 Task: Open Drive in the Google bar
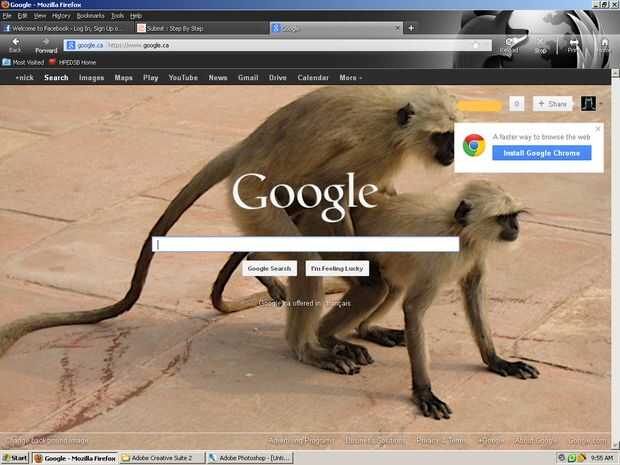pos(278,78)
